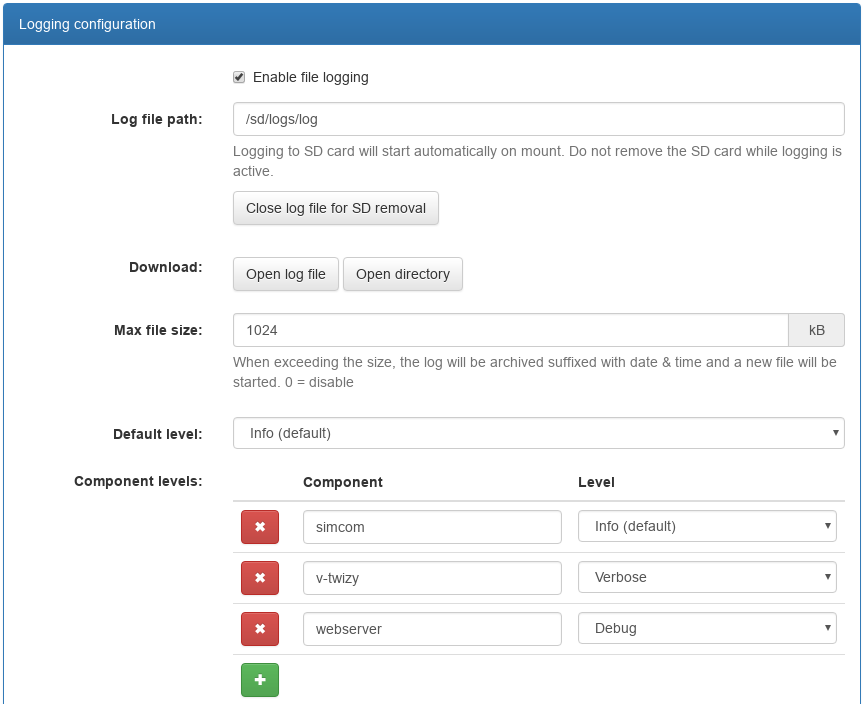Edit the webserver component name field
This screenshot has height=704, width=867.
pyautogui.click(x=432, y=629)
